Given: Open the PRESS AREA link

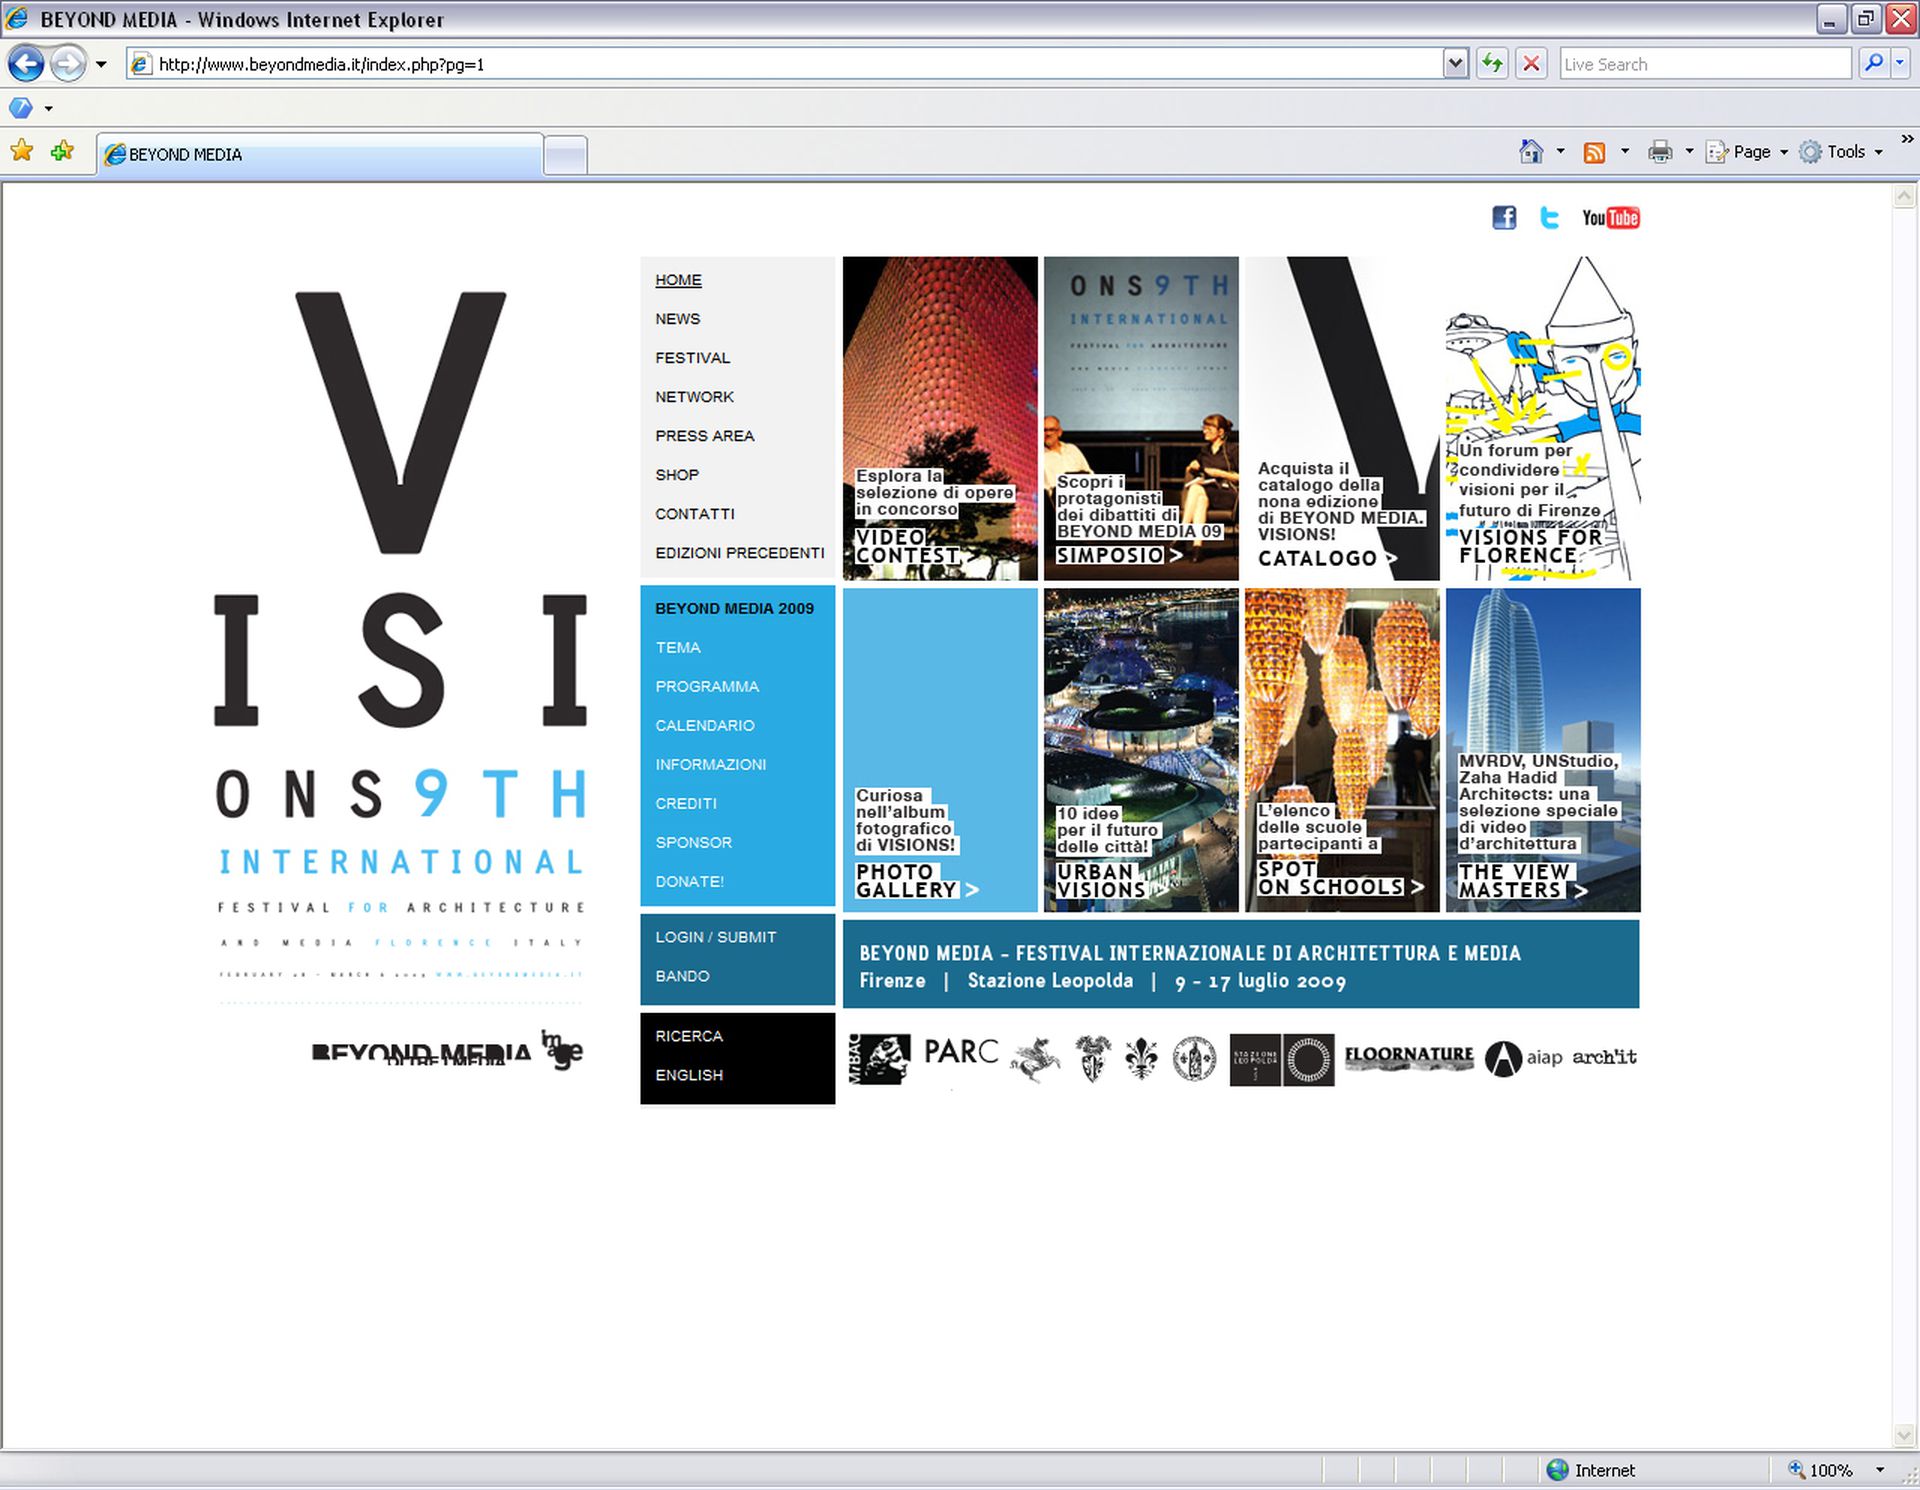Looking at the screenshot, I should (x=704, y=436).
